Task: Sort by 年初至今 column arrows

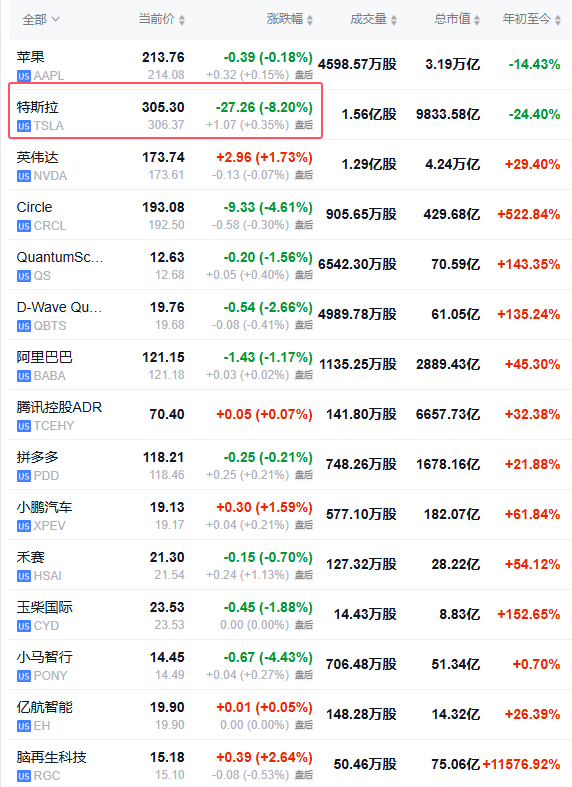Action: 558,20
